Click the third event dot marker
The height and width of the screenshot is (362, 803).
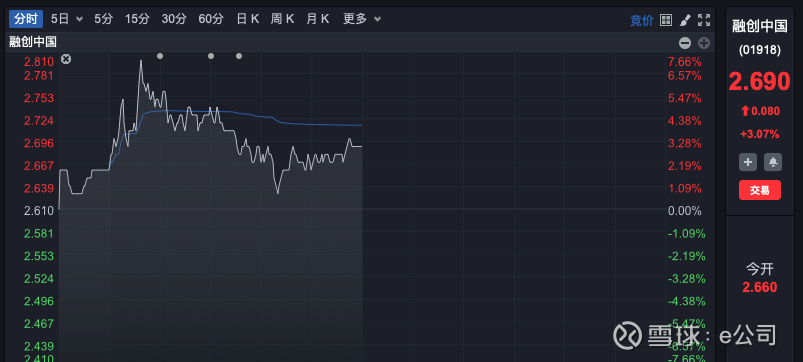[x=239, y=56]
